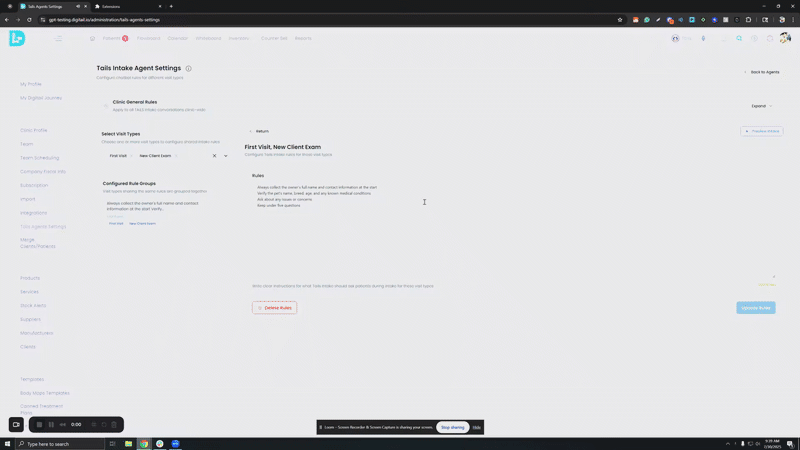Click the Loom camera icon

click(16, 424)
